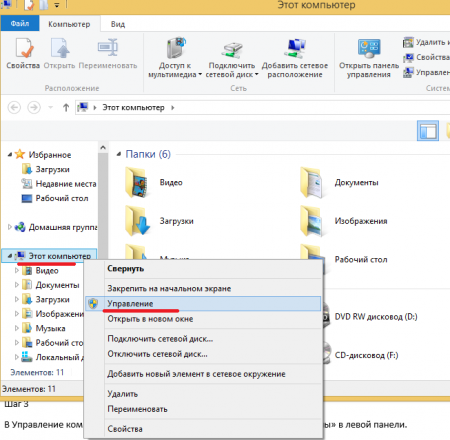Open Подключить сетевой диск ribbon button
The height and width of the screenshot is (440, 450).
tap(232, 58)
